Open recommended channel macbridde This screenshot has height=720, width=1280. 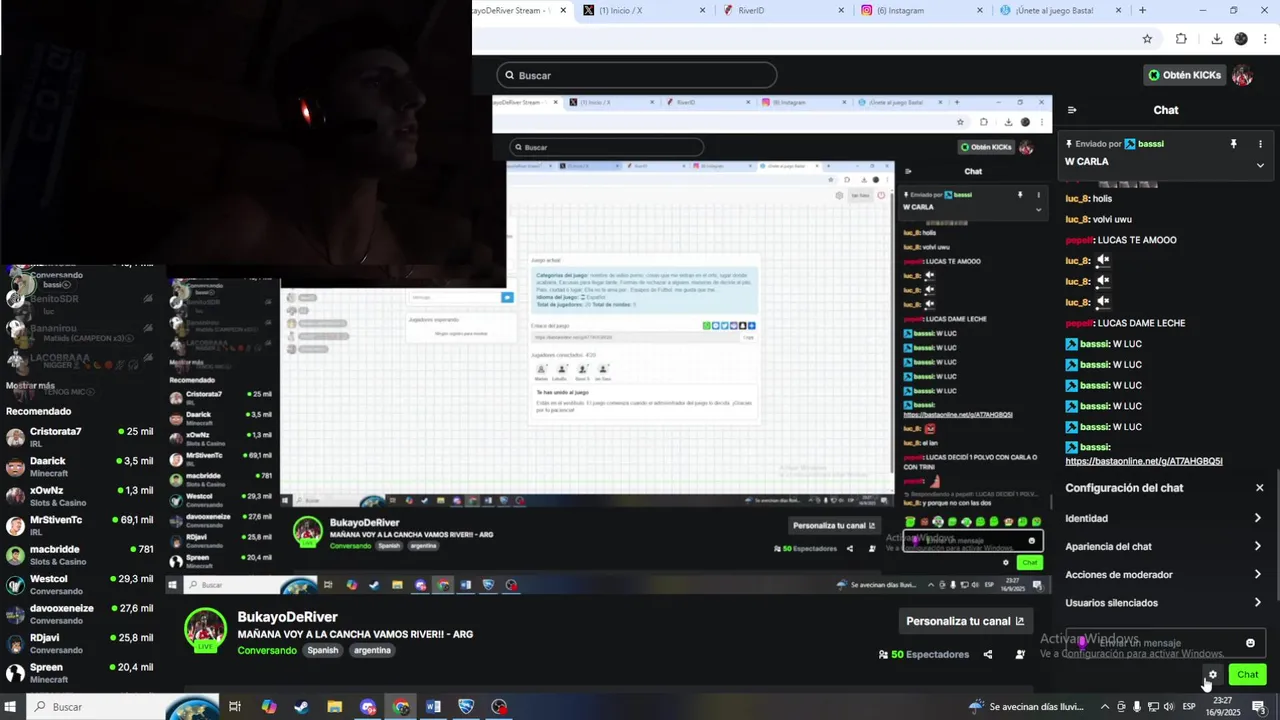(80, 555)
